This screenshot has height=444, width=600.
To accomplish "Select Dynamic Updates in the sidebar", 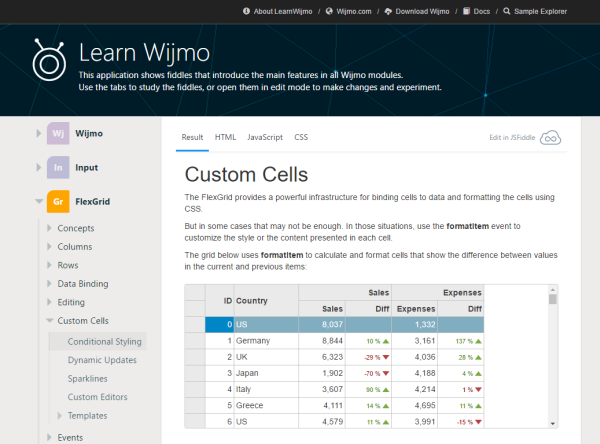I will click(x=102, y=360).
